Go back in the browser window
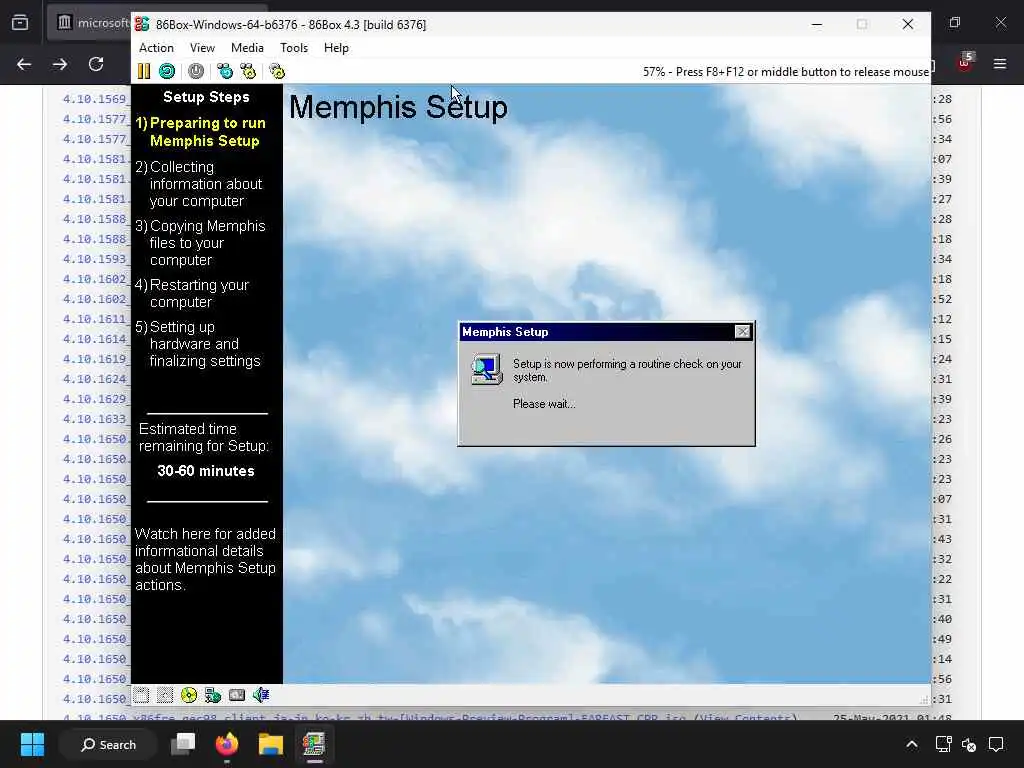 click(24, 64)
